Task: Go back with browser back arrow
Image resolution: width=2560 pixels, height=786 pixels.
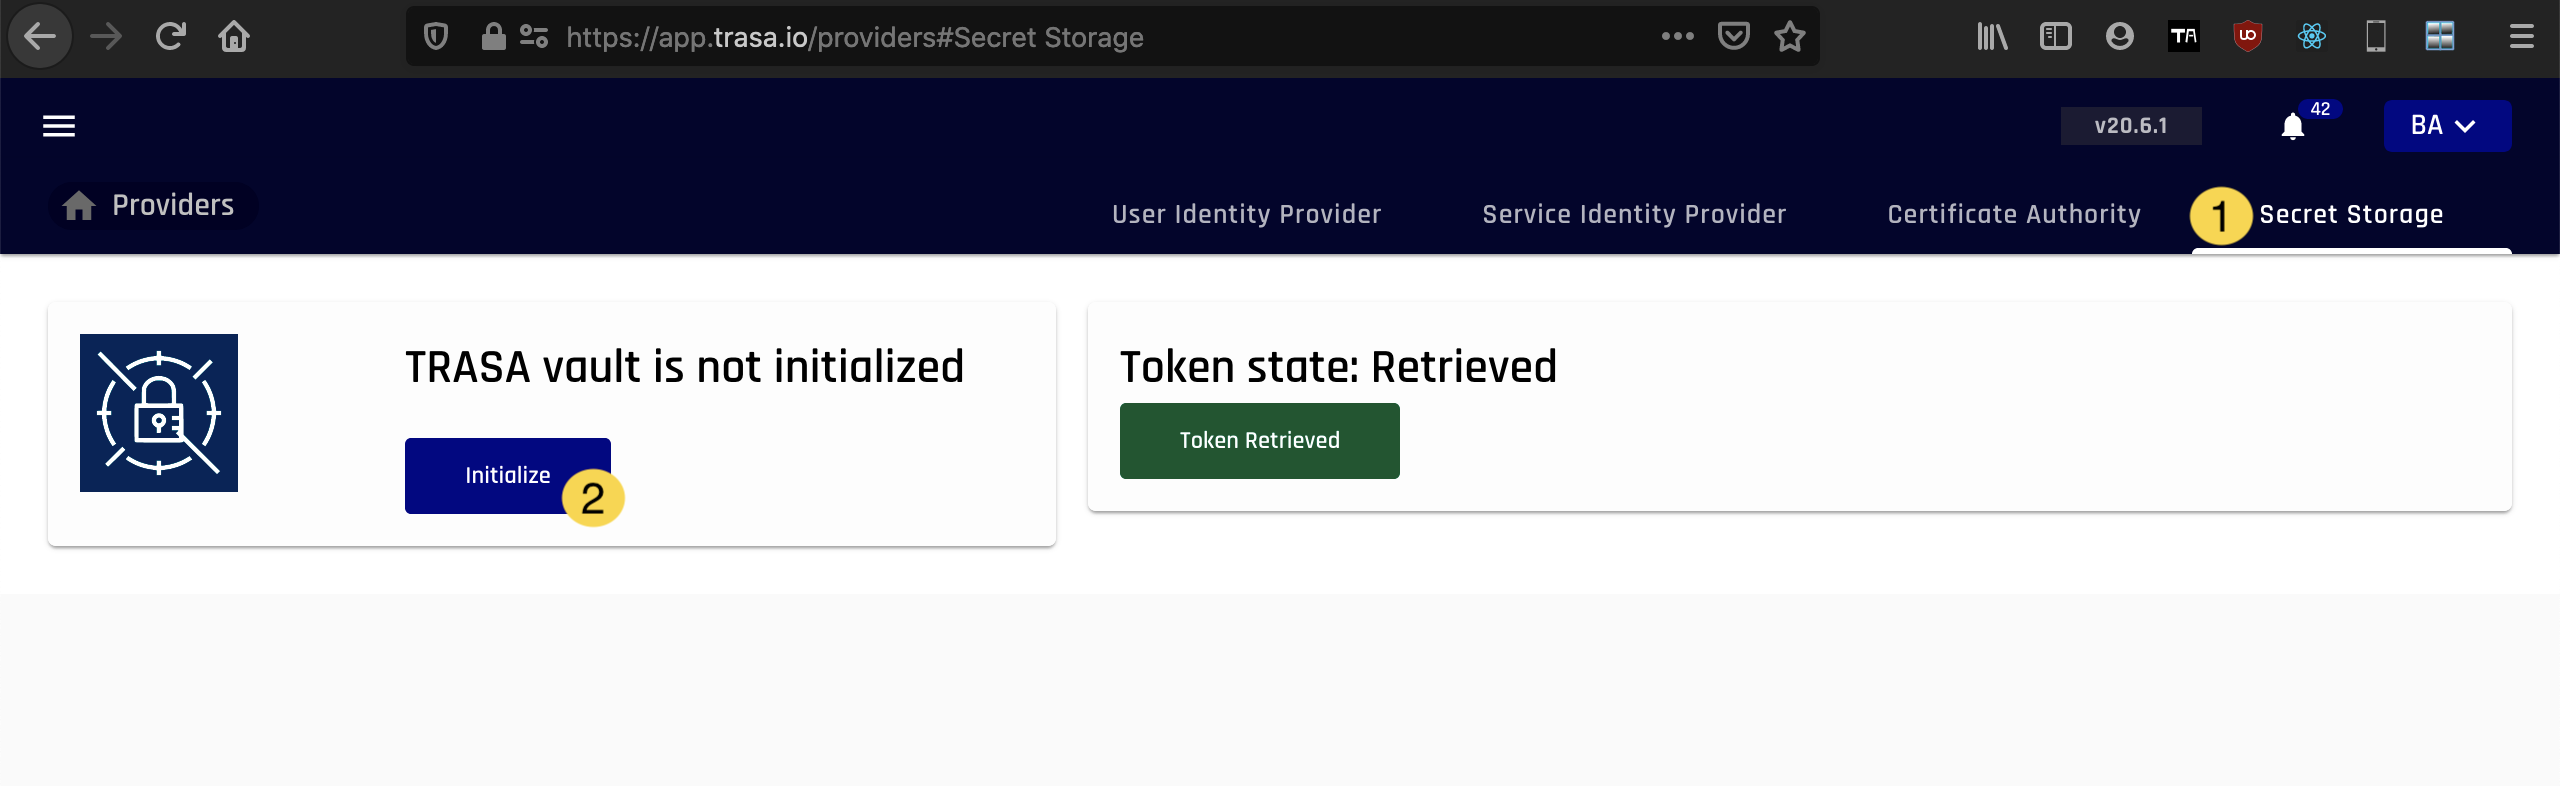Action: pyautogui.click(x=40, y=37)
